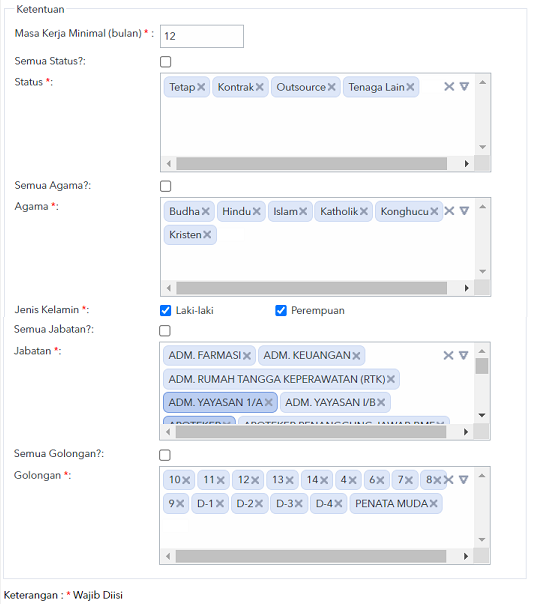The image size is (536, 604).
Task: Remove the ADM. KEUANGAN jabatan tag
Action: coord(356,356)
